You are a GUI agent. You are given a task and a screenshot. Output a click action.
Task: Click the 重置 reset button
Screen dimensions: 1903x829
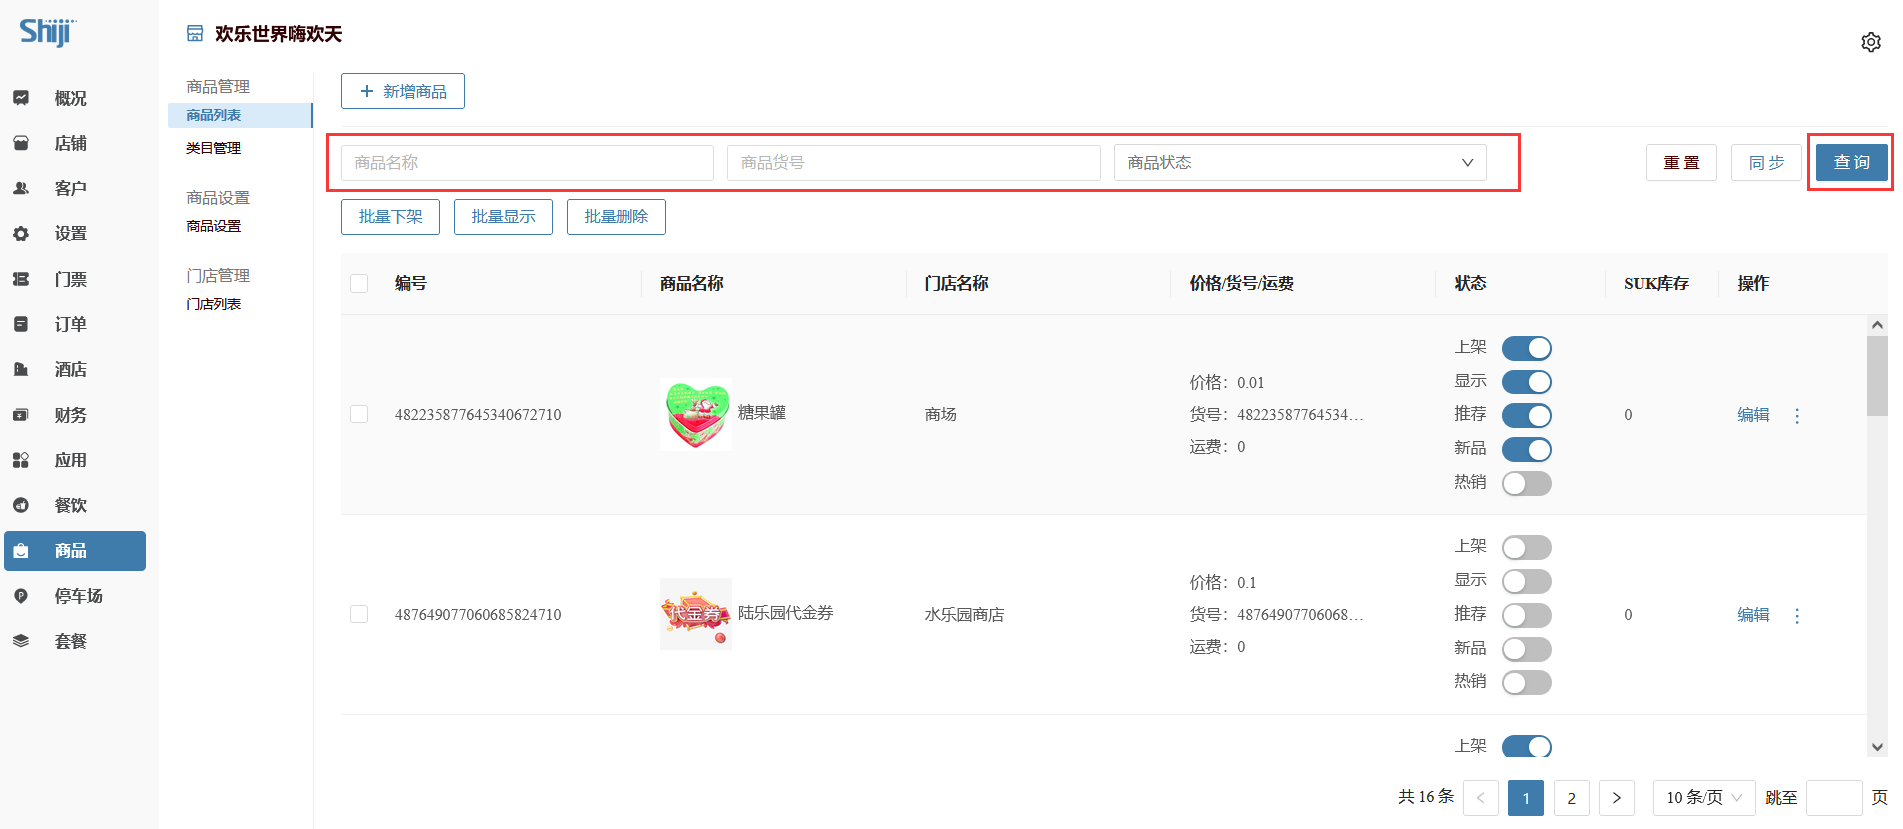pyautogui.click(x=1681, y=163)
